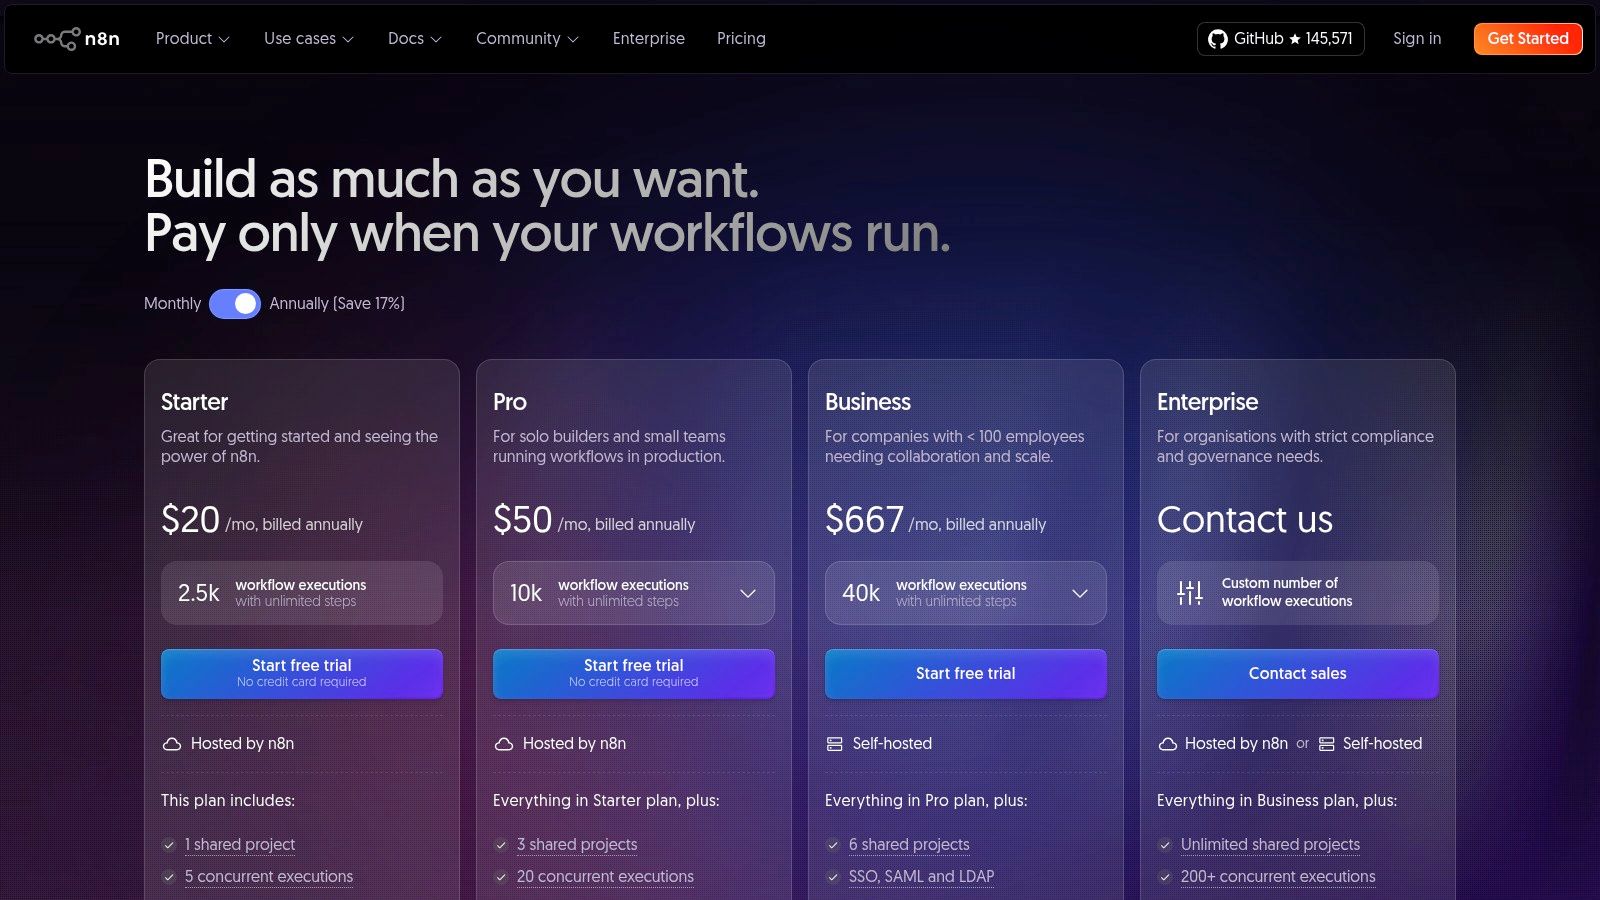Click the checkmark beside 5 concurrent executions
The image size is (1600, 900).
click(x=169, y=877)
